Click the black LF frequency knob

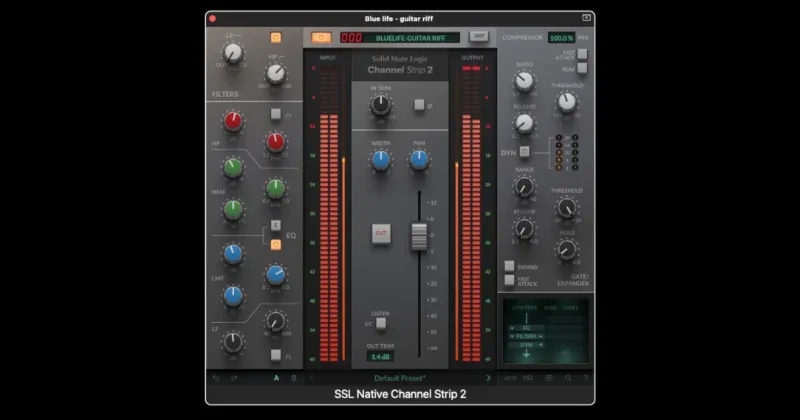tap(276, 321)
